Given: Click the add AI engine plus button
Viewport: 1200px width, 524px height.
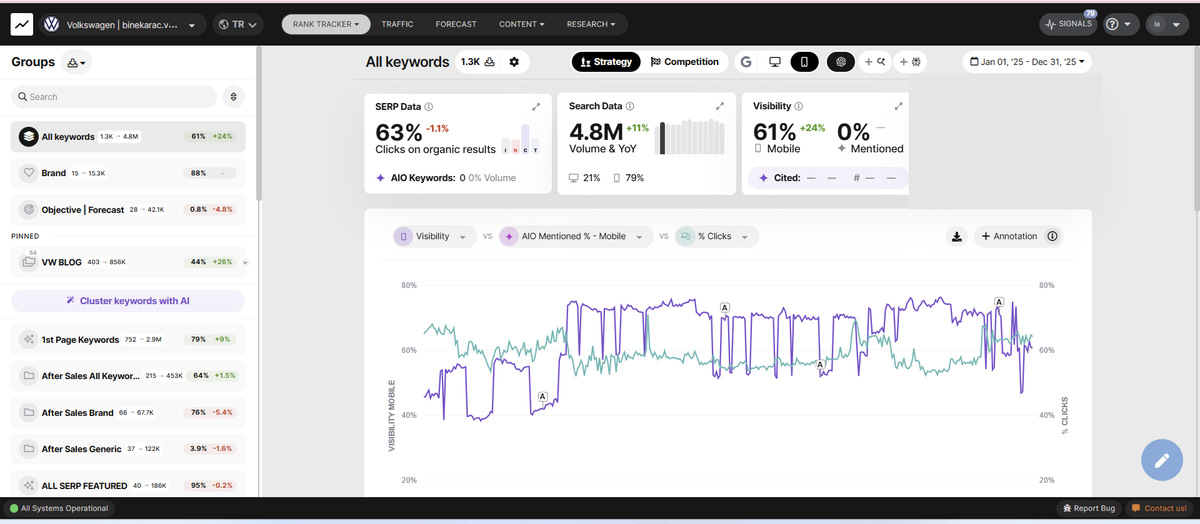Looking at the screenshot, I should [912, 62].
